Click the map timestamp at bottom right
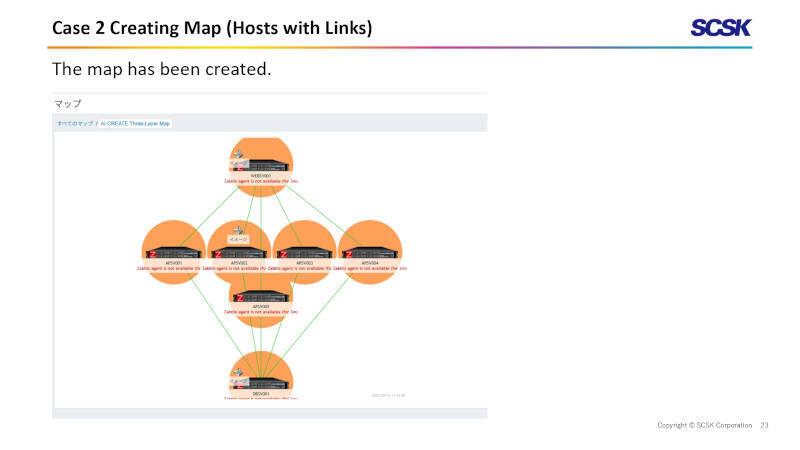This screenshot has height=450, width=800. (x=388, y=395)
